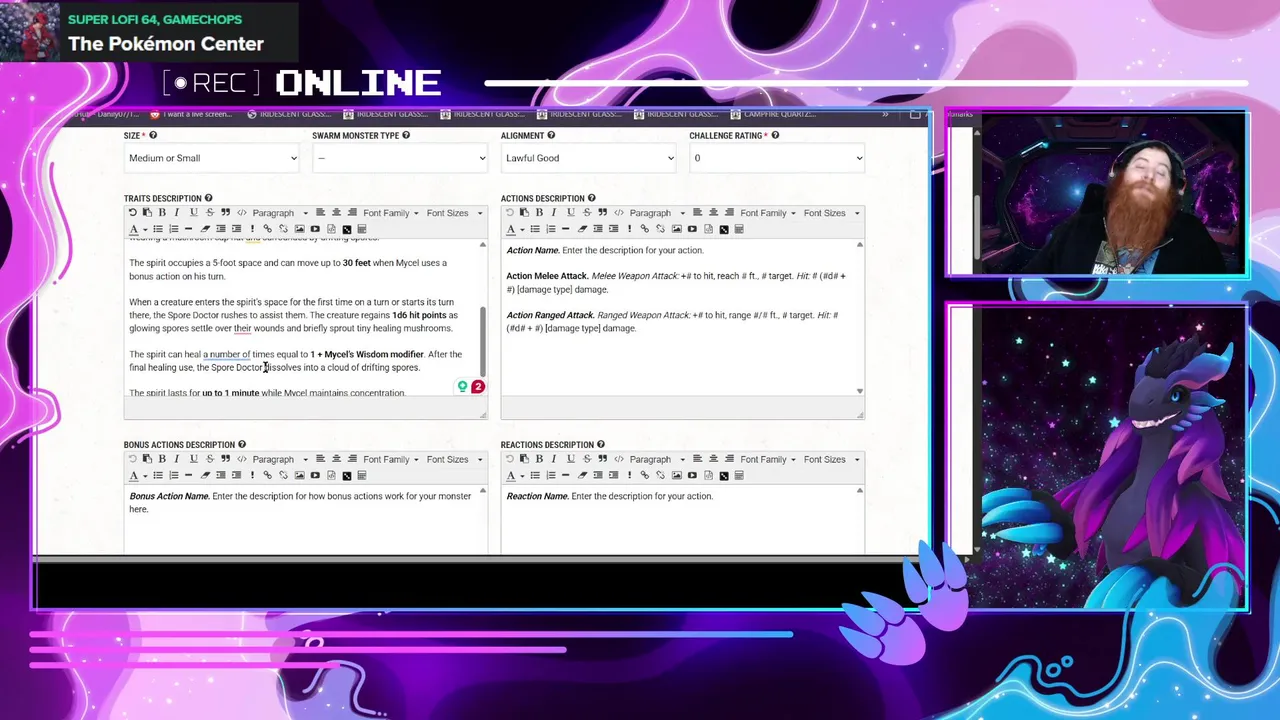This screenshot has height=720, width=1280.
Task: Toggle Italic in Actions Description toolbar
Action: point(554,212)
